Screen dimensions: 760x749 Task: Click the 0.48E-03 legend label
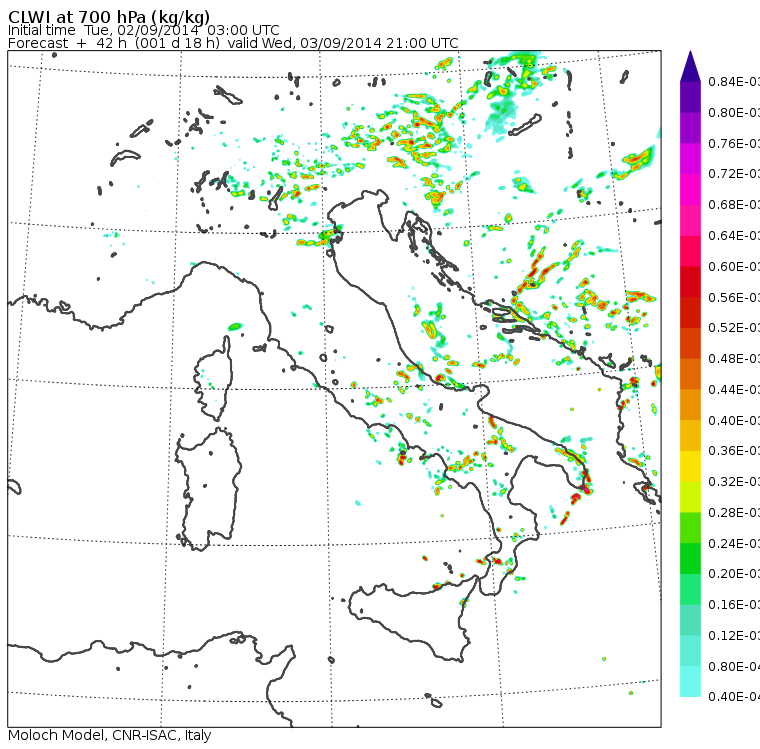pyautogui.click(x=734, y=359)
